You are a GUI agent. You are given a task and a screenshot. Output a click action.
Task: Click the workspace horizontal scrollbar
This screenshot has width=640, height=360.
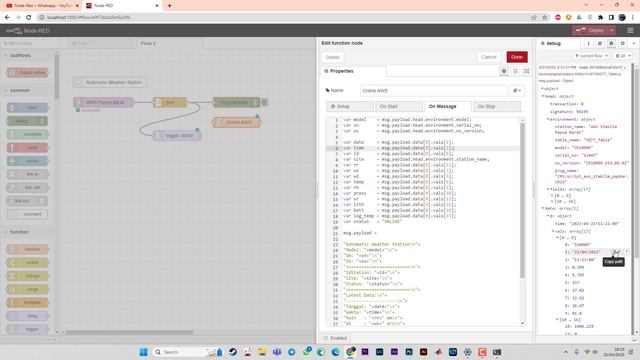pos(129,332)
